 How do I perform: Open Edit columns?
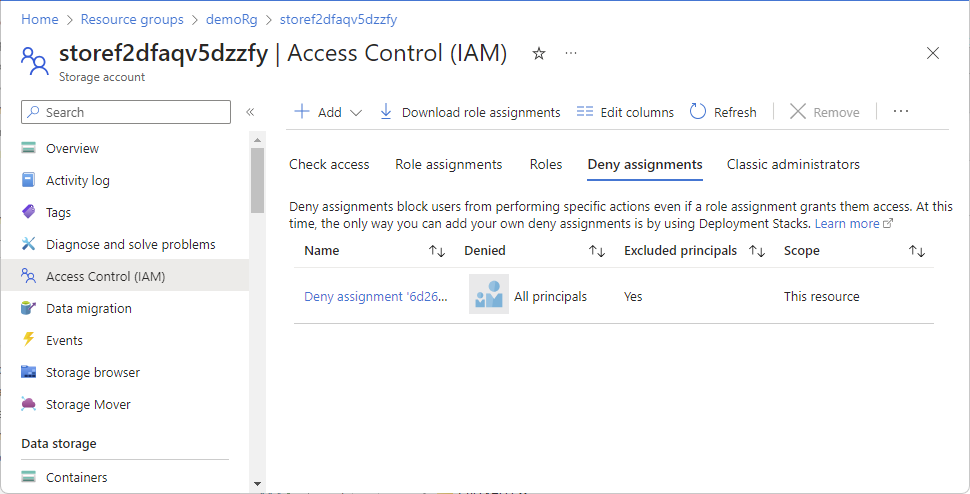tap(625, 112)
